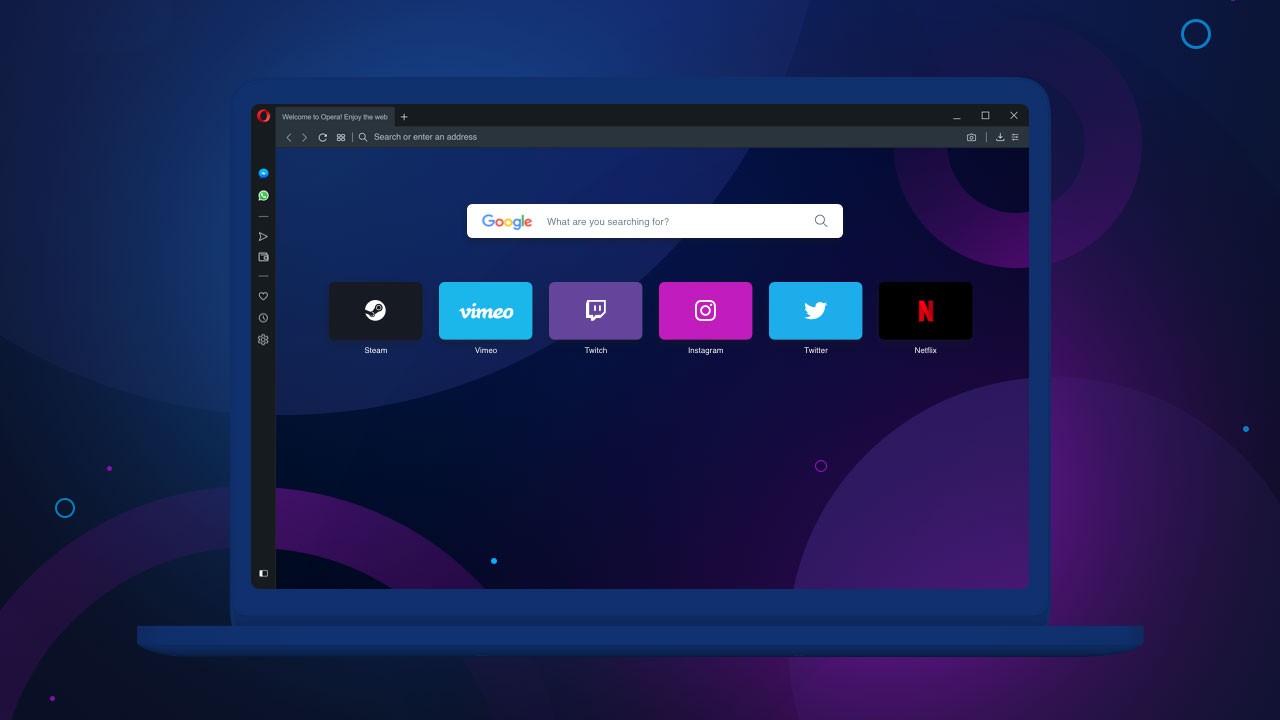Click the Twitter label text
Viewport: 1280px width, 720px height.
pyautogui.click(x=816, y=351)
